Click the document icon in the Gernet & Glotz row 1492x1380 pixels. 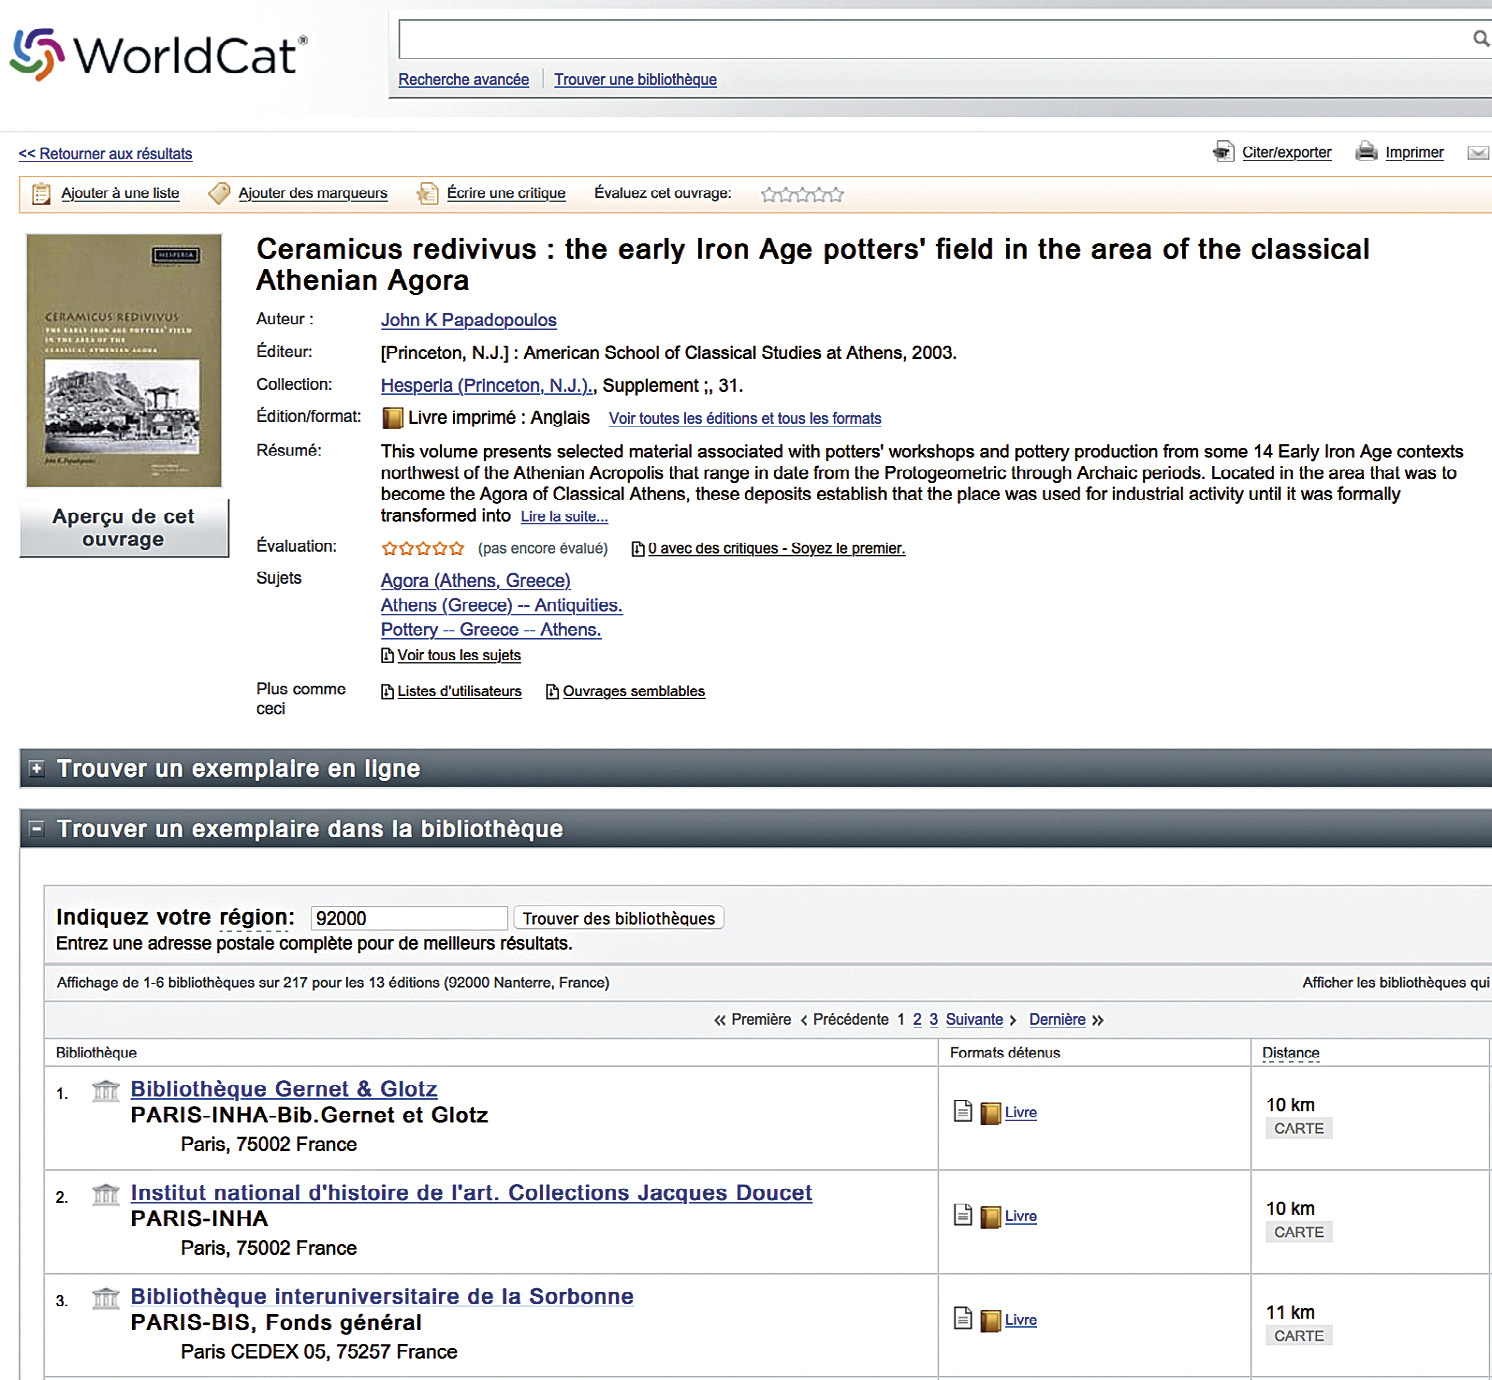[963, 1111]
